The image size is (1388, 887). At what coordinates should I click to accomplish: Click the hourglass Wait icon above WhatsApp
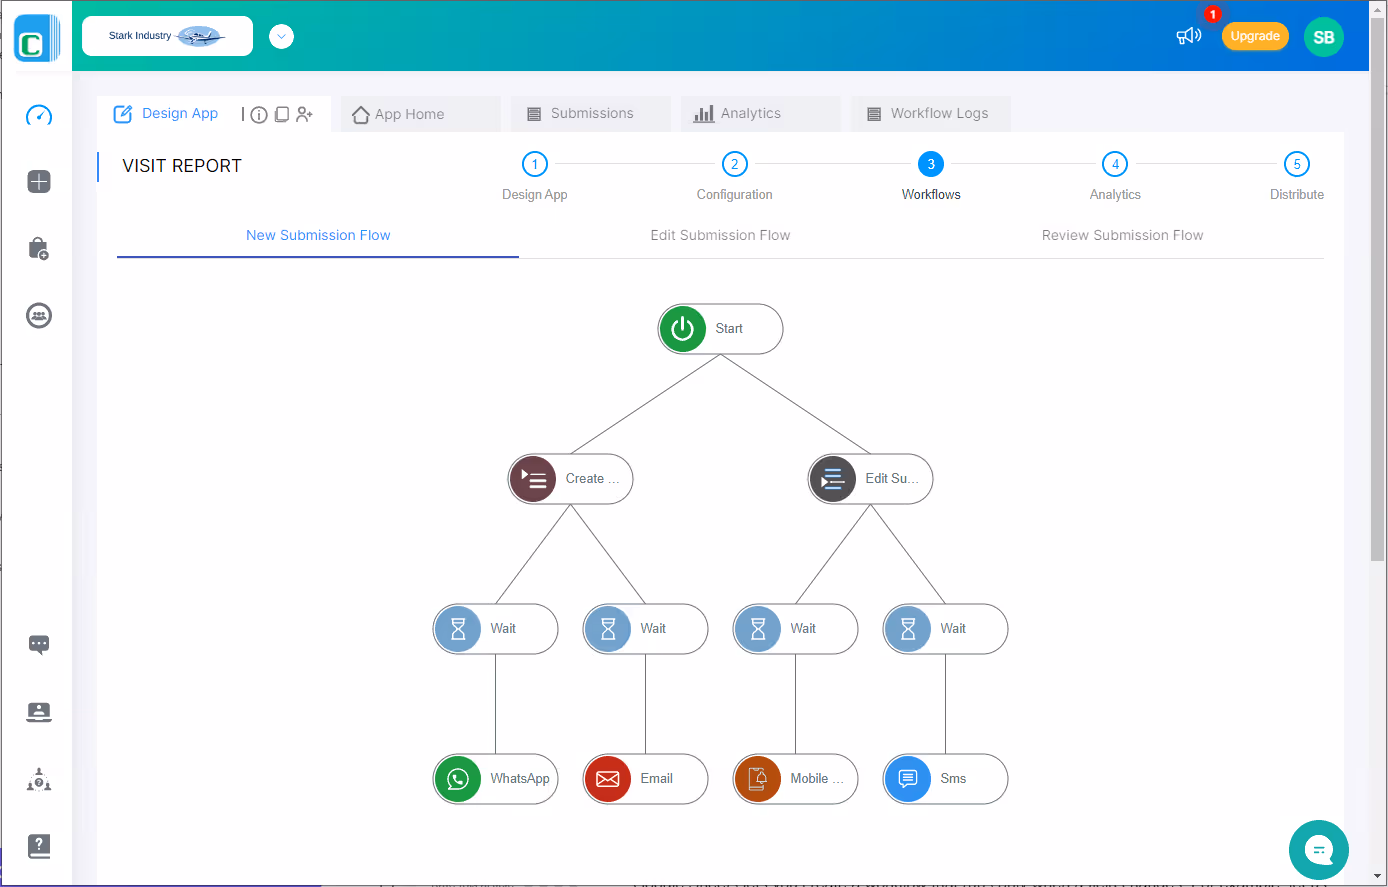point(458,629)
